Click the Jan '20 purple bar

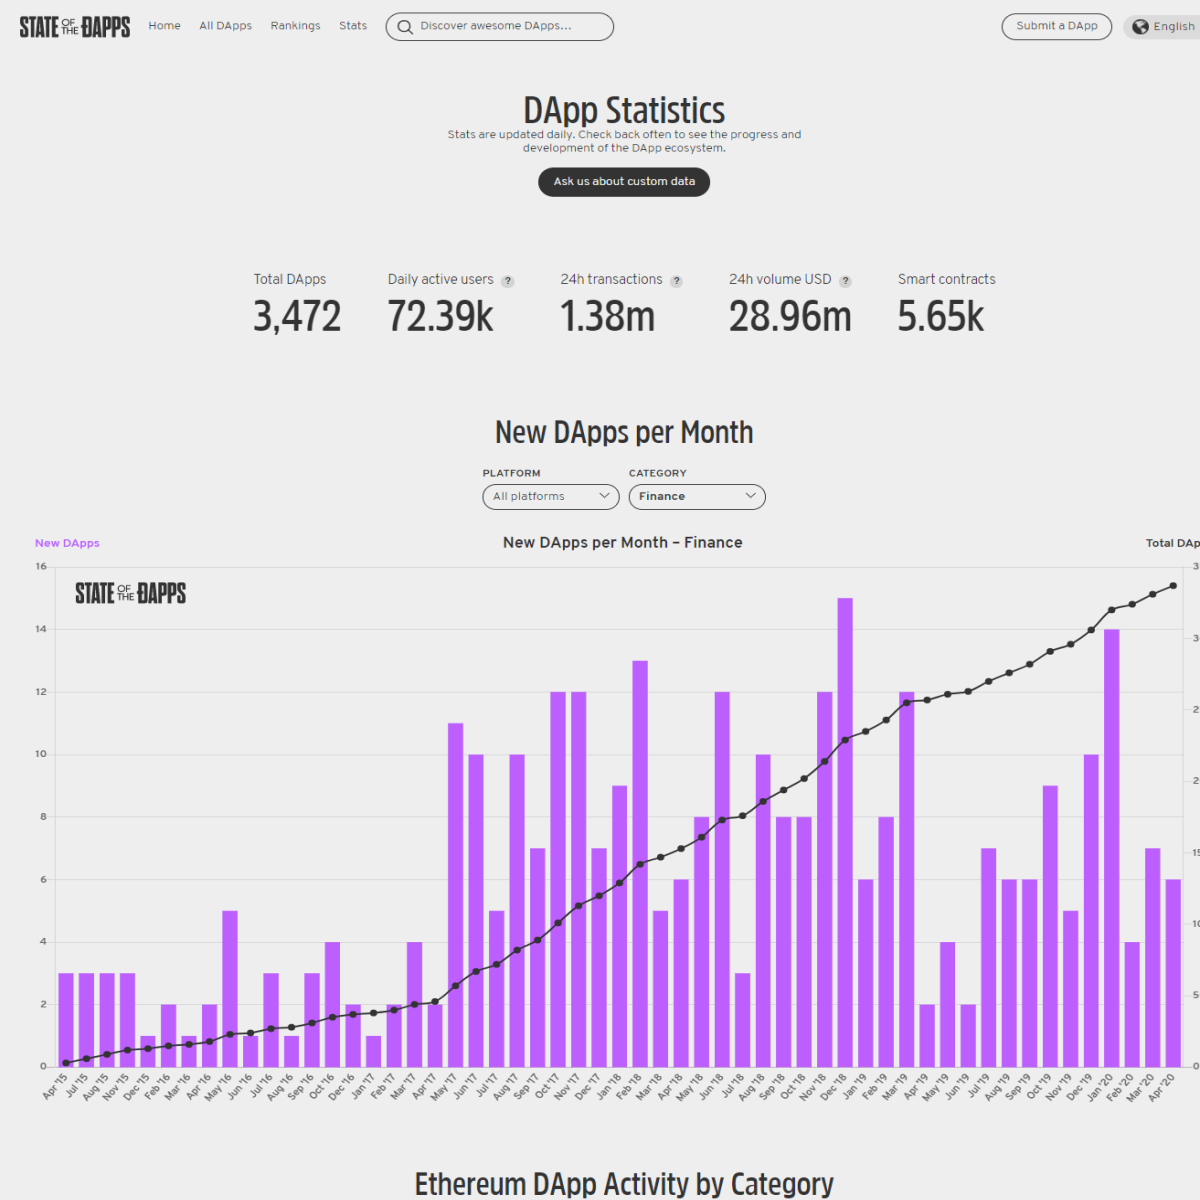coord(1112,848)
